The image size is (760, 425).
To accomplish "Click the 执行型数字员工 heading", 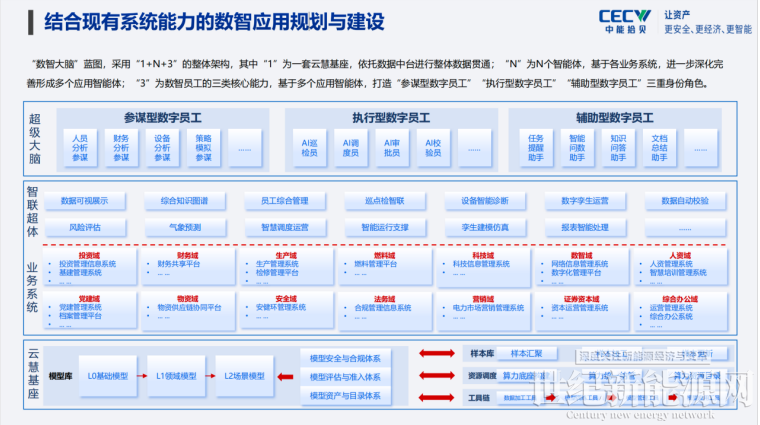I will click(x=391, y=118).
